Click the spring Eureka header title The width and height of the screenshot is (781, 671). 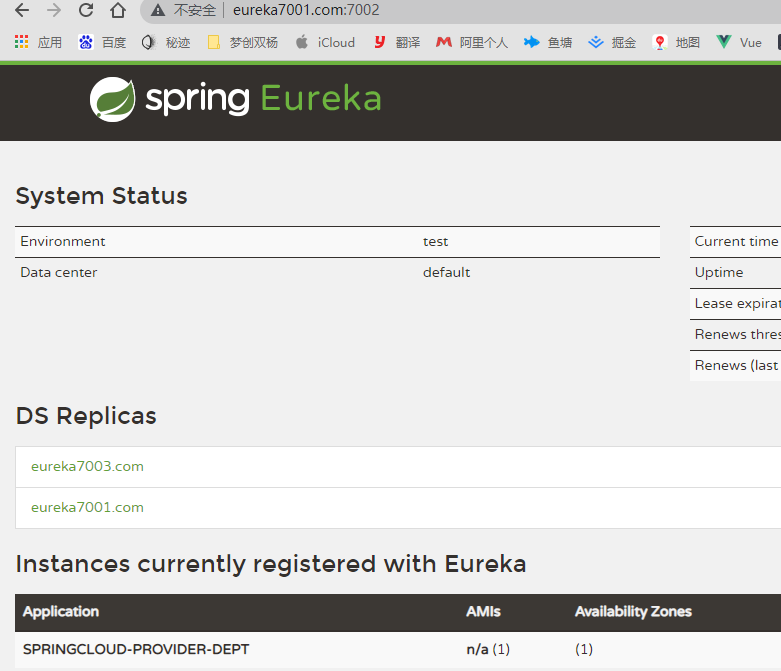263,98
